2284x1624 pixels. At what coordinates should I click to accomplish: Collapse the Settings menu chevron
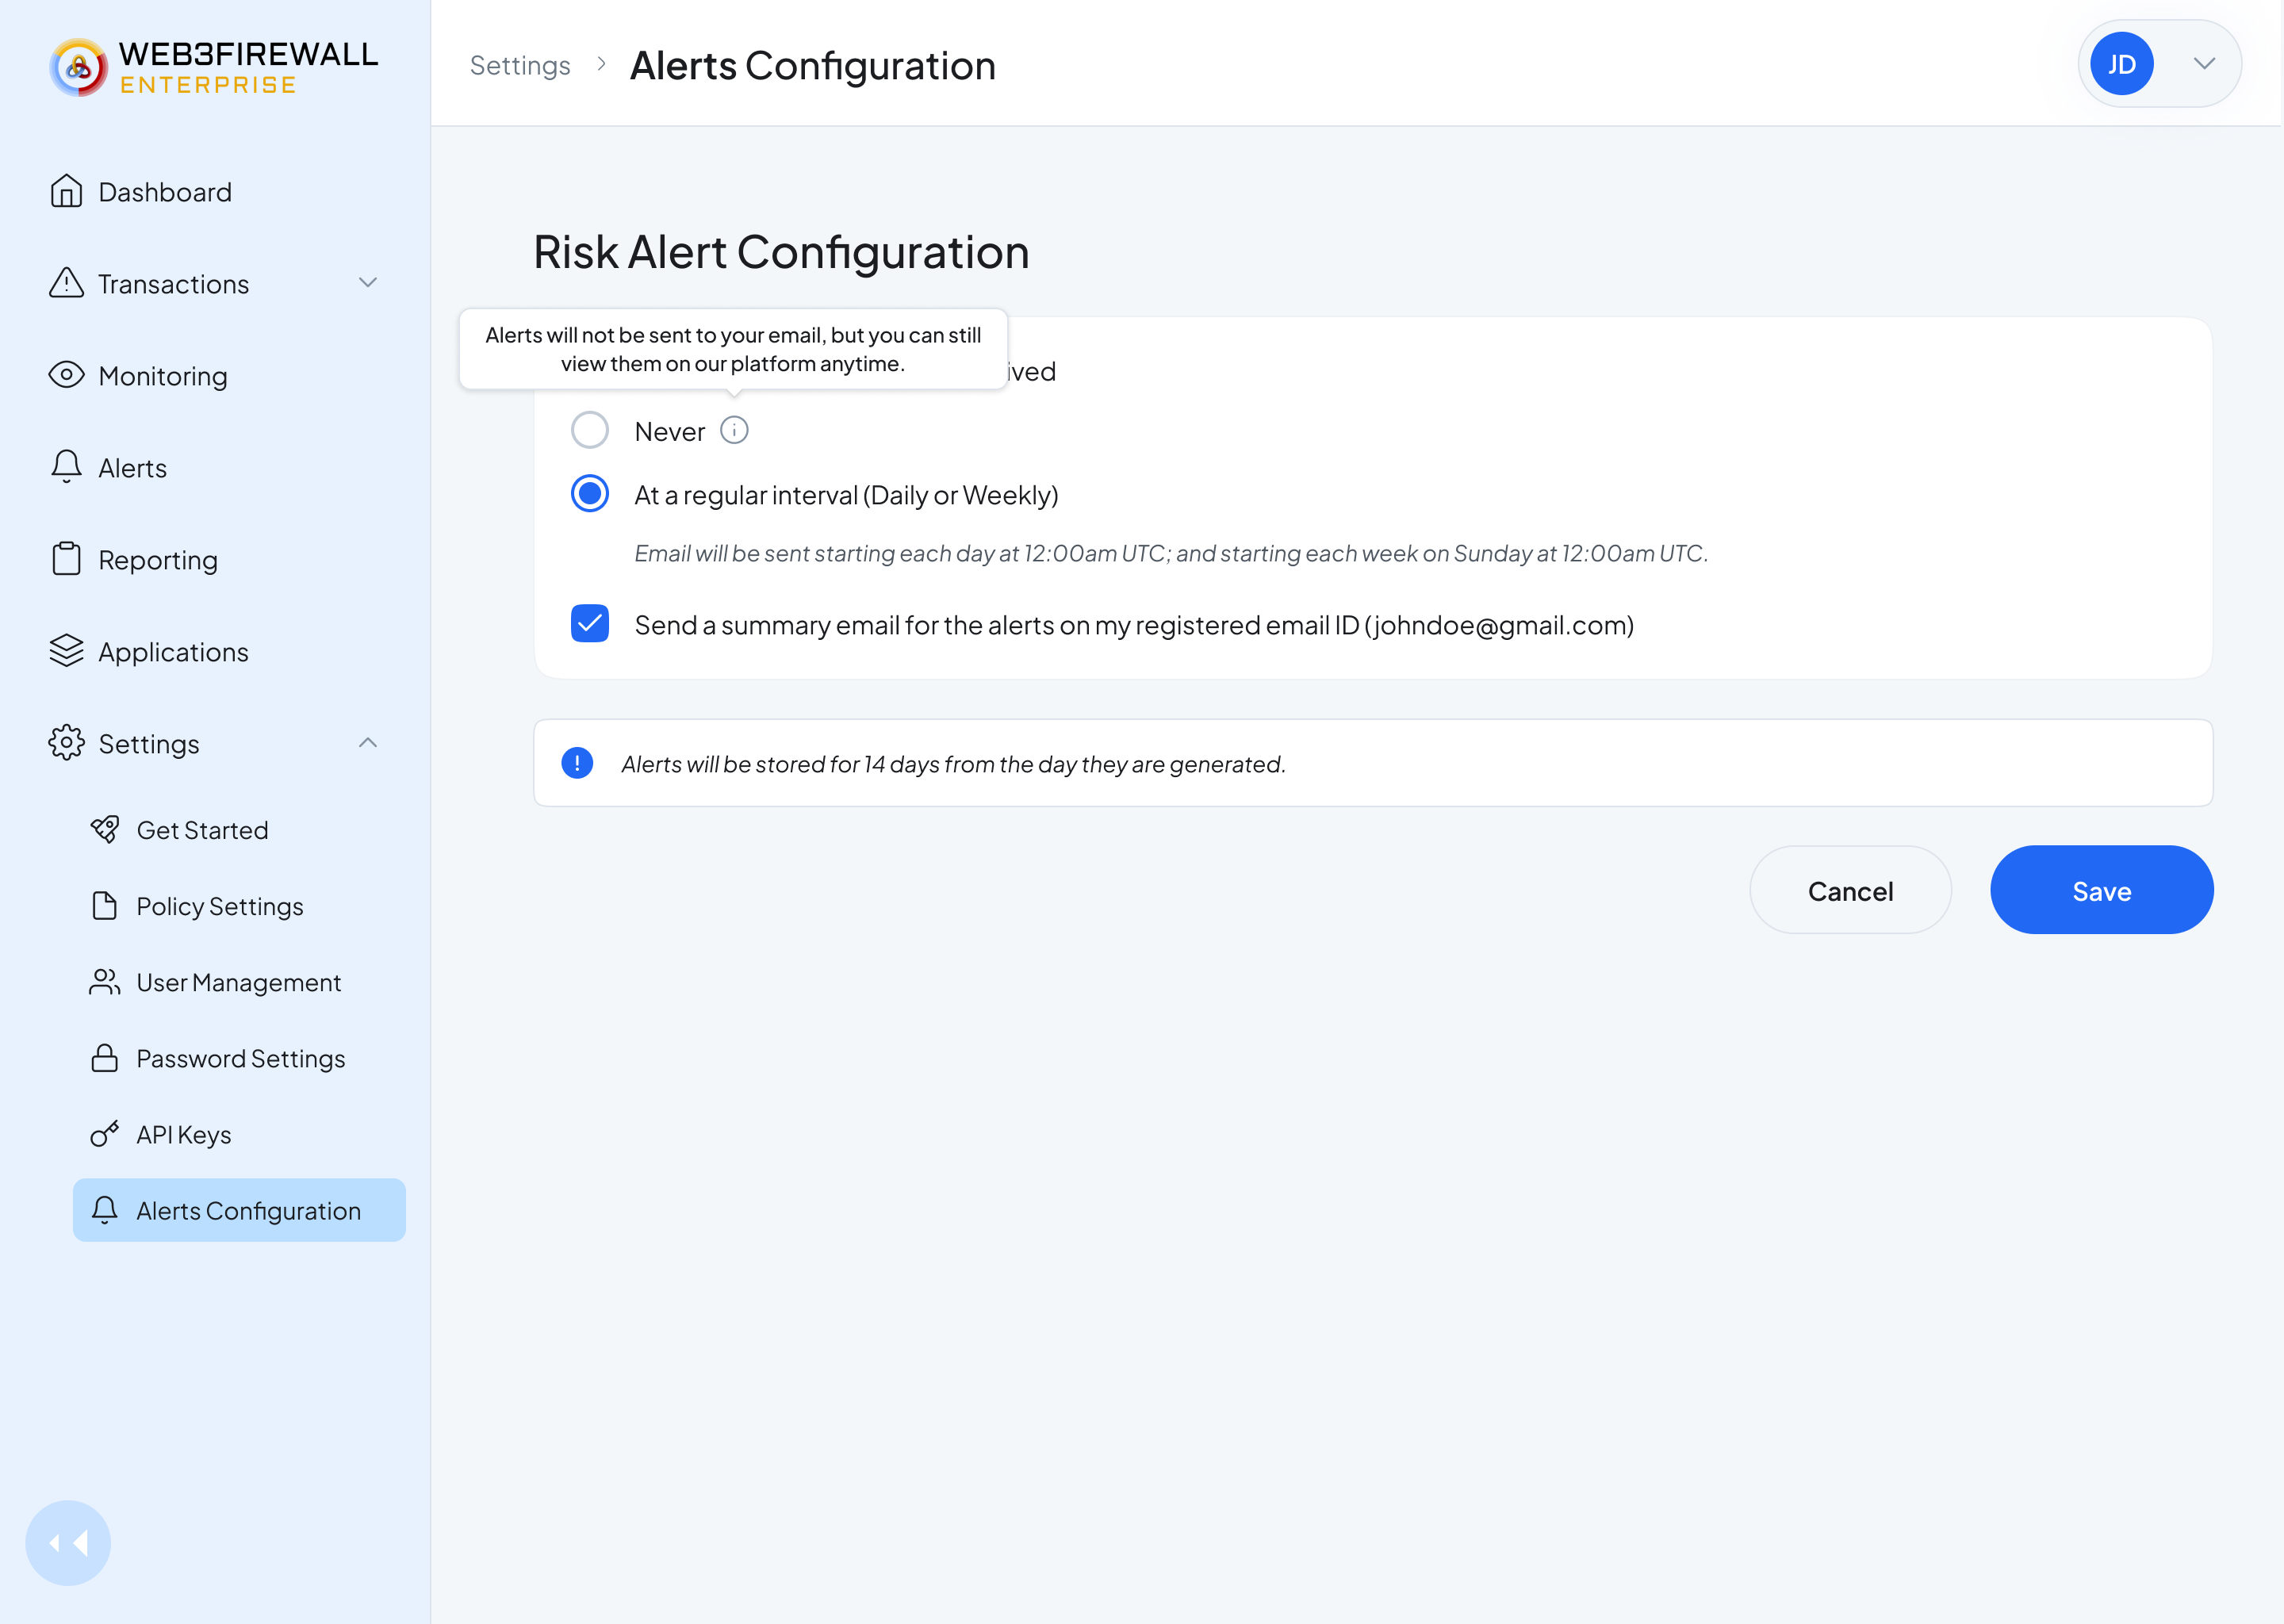click(368, 743)
